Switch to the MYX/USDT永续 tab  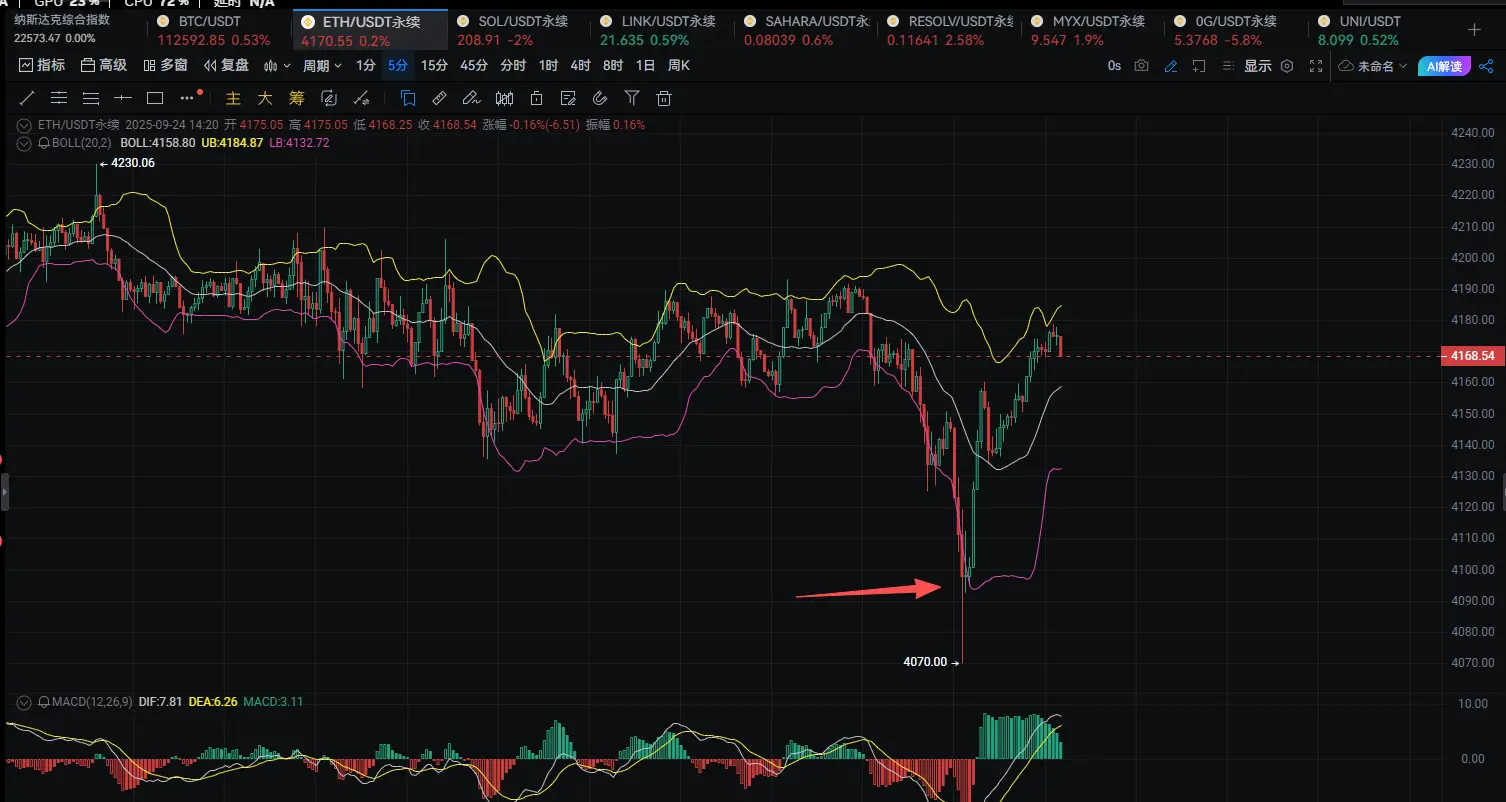coord(1095,30)
